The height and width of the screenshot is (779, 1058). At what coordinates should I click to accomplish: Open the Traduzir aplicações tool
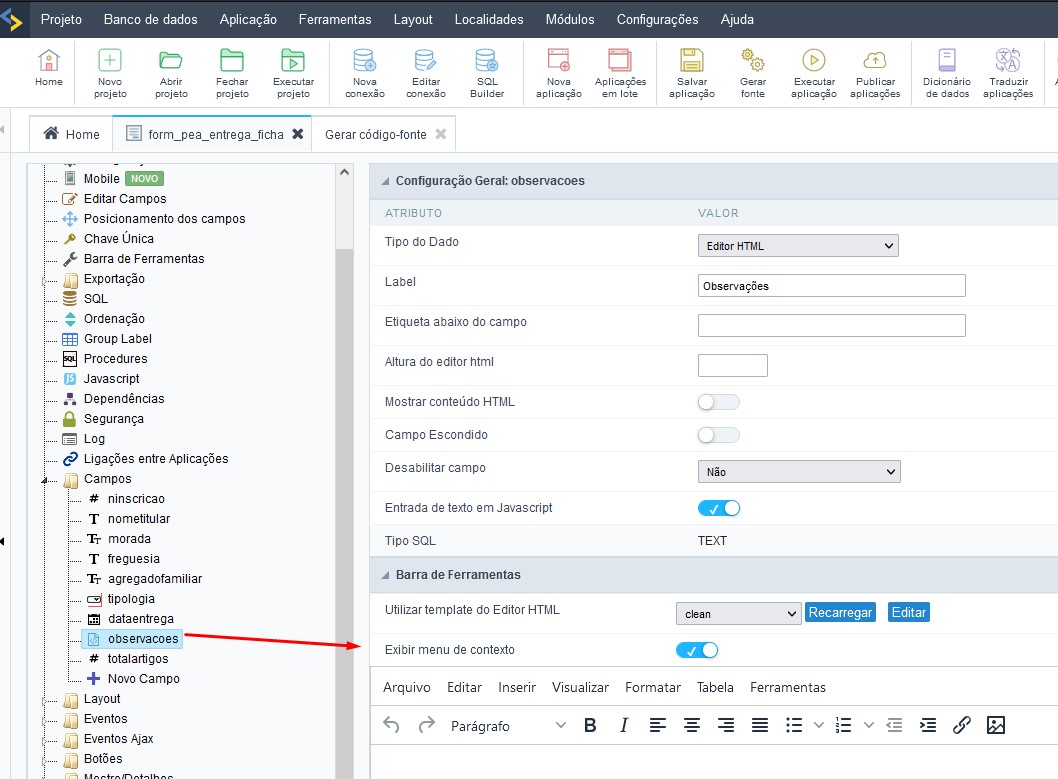[x=1008, y=74]
